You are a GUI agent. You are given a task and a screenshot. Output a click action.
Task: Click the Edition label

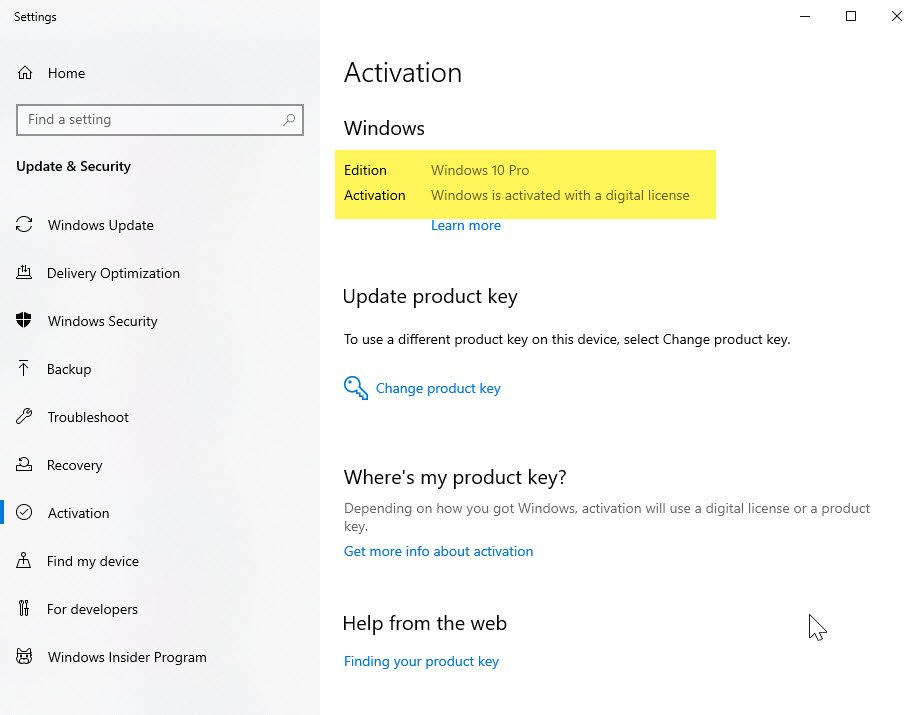pos(365,170)
